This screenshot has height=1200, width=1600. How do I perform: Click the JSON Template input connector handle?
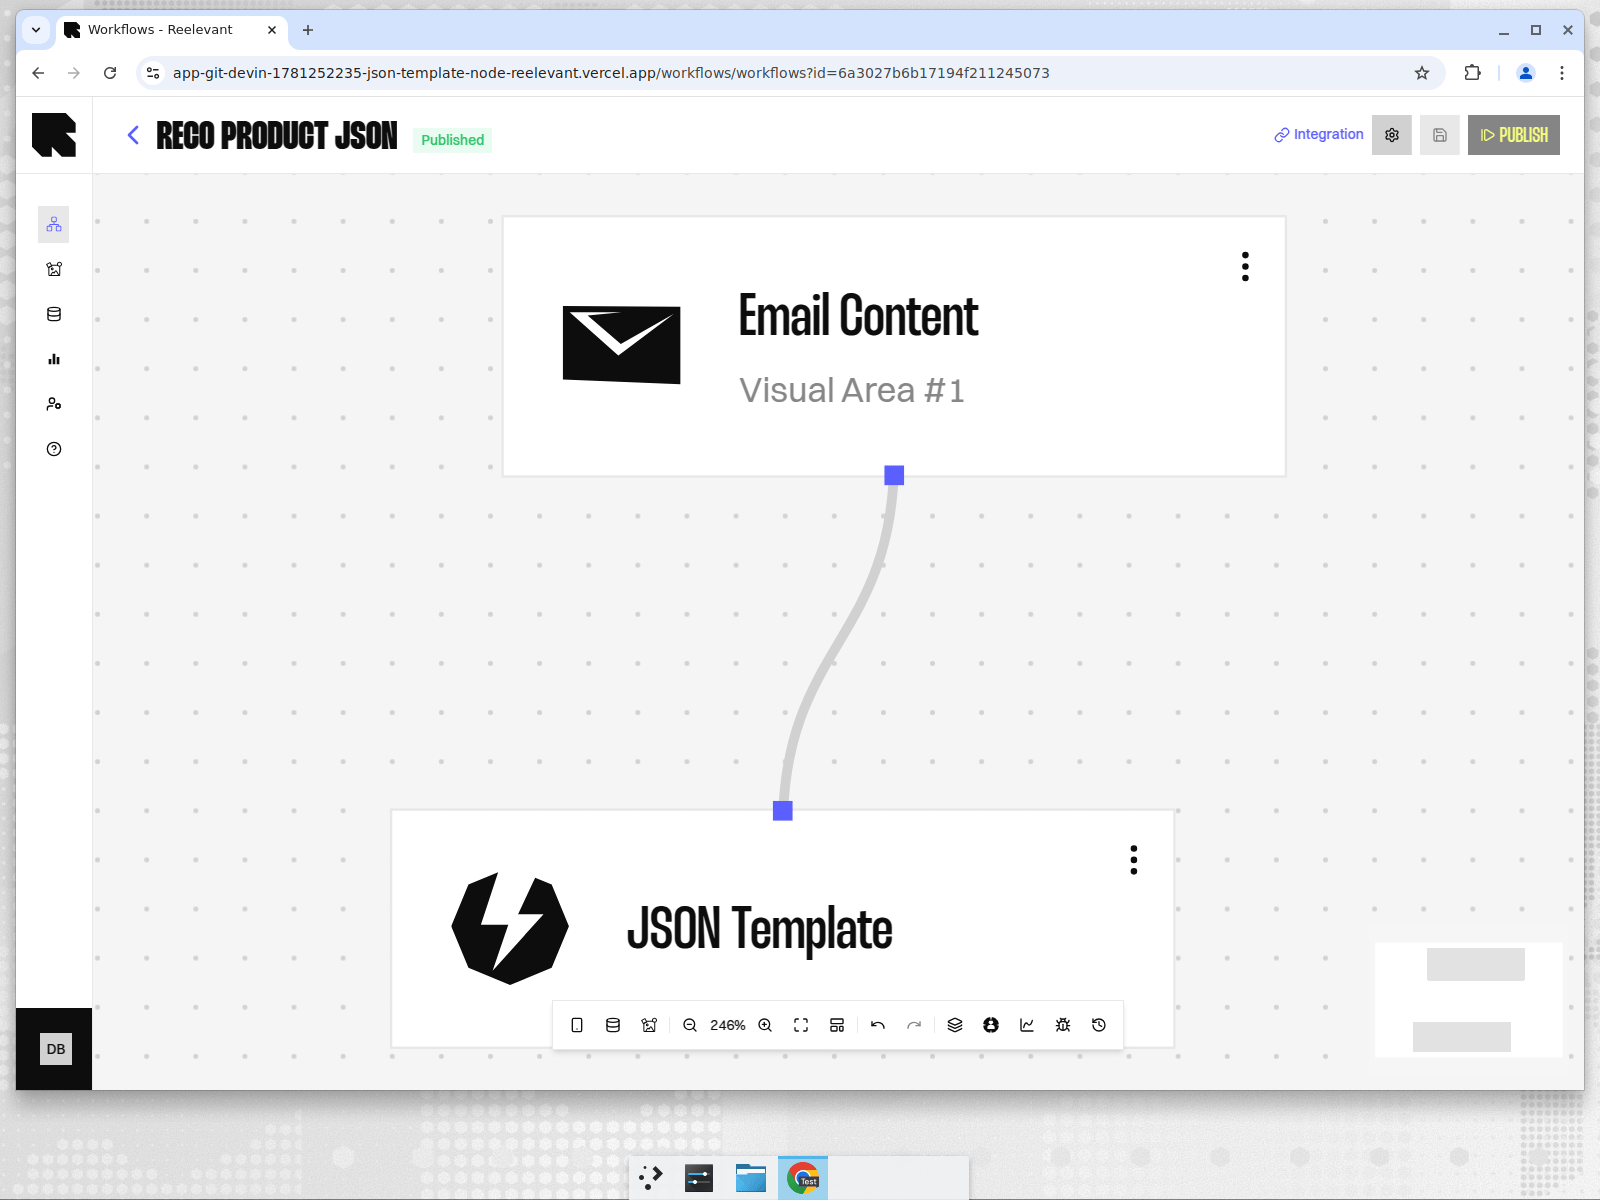pyautogui.click(x=783, y=810)
